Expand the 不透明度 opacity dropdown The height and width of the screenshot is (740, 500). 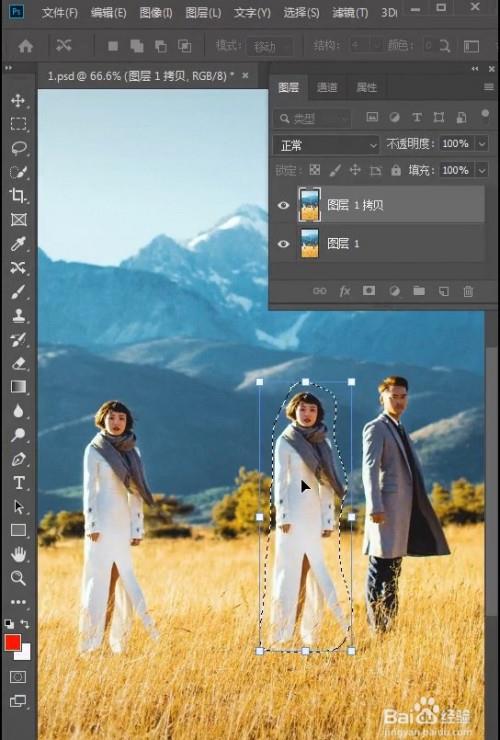[482, 143]
